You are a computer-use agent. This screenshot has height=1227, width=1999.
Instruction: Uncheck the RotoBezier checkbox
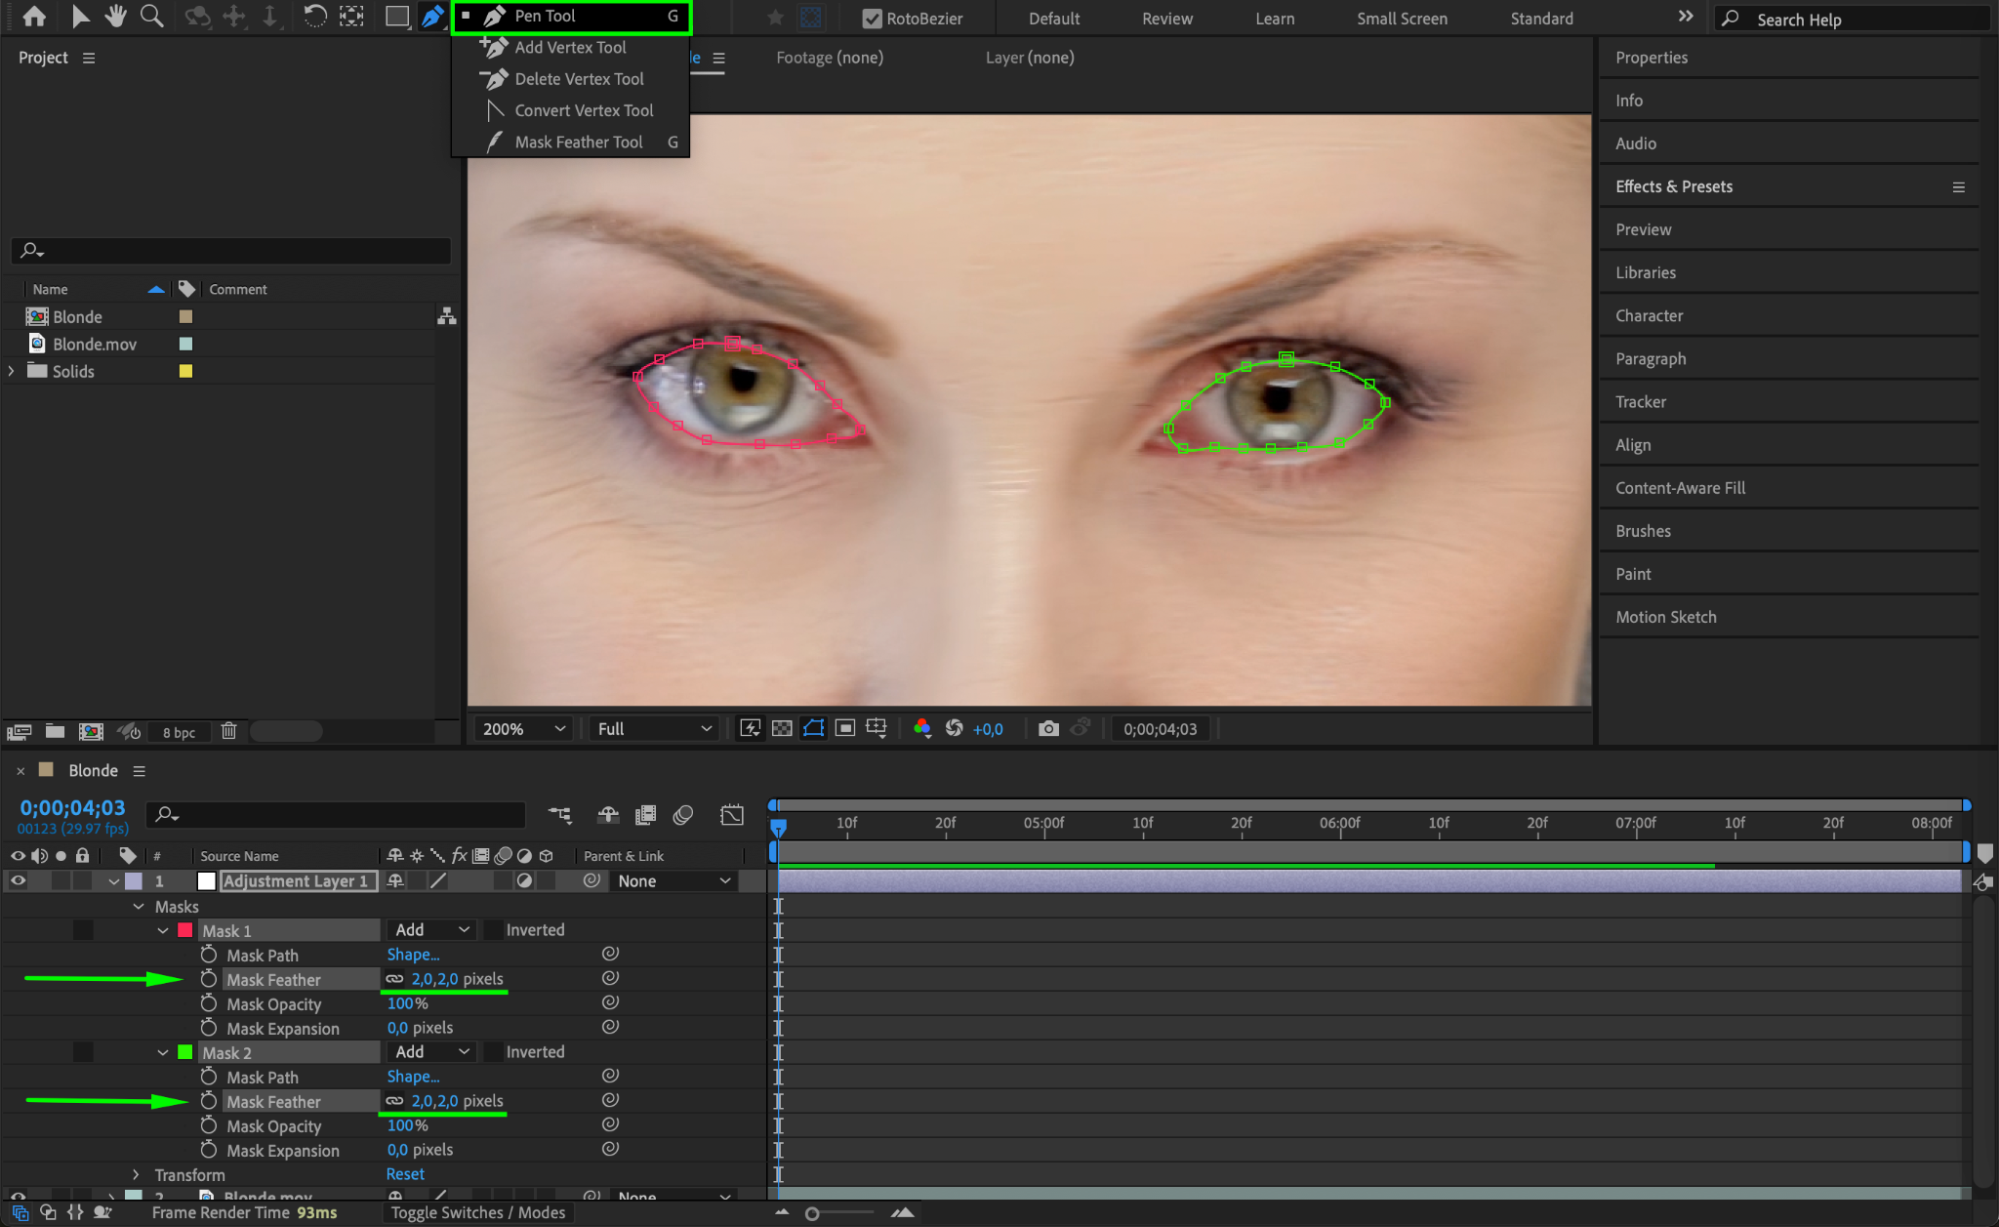point(871,18)
